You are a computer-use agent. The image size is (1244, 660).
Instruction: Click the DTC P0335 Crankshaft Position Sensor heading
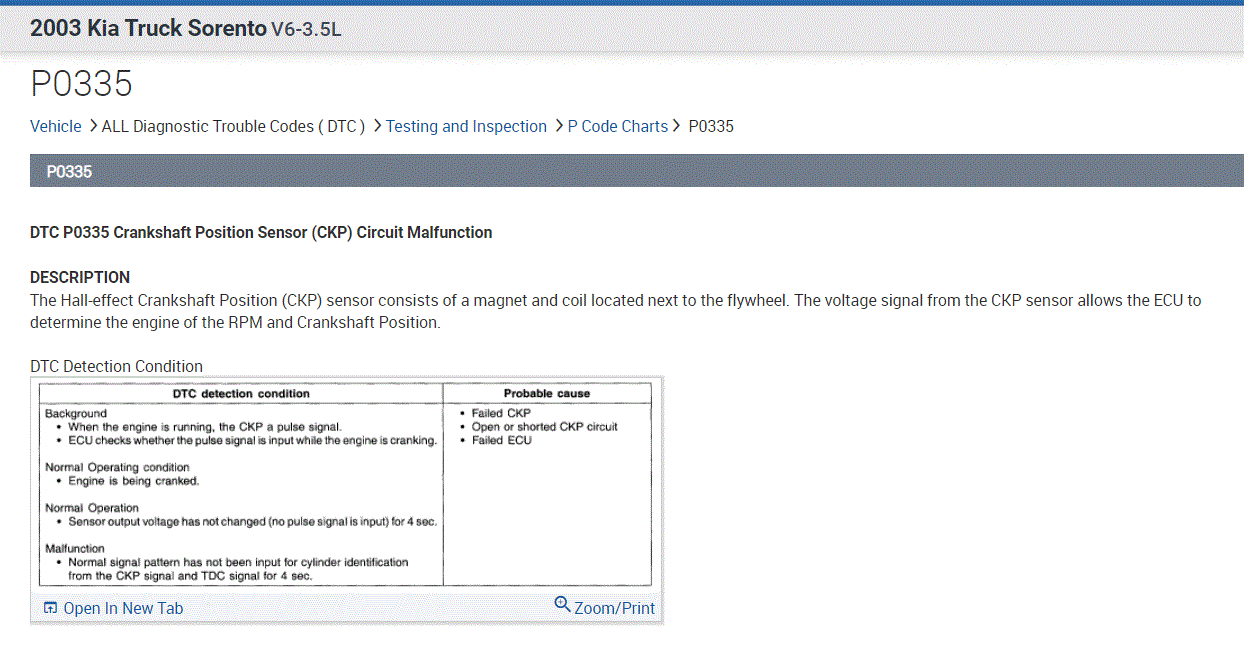pos(261,232)
